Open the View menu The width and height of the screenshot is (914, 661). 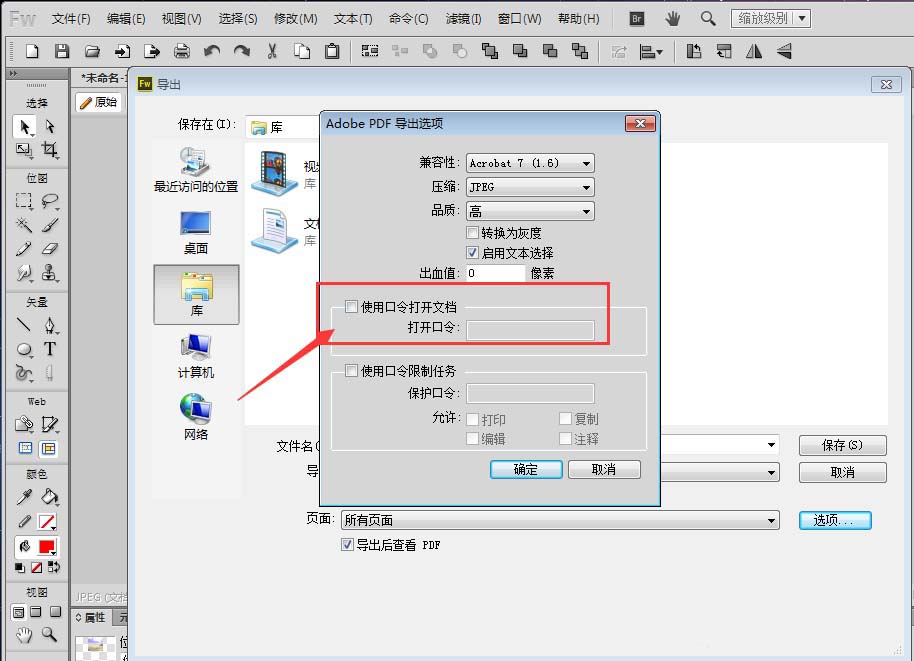tap(181, 19)
